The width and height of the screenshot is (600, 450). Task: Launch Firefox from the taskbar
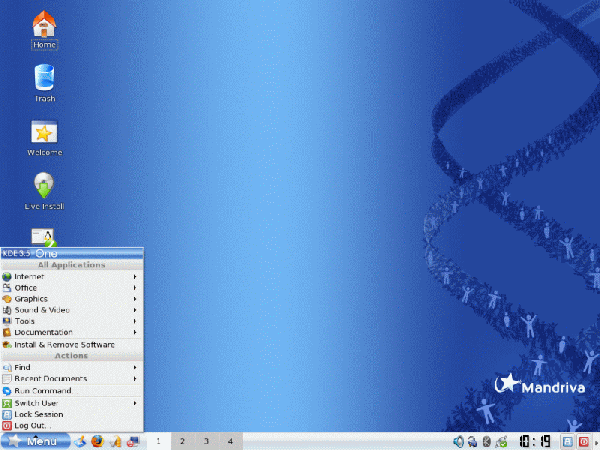pos(97,440)
